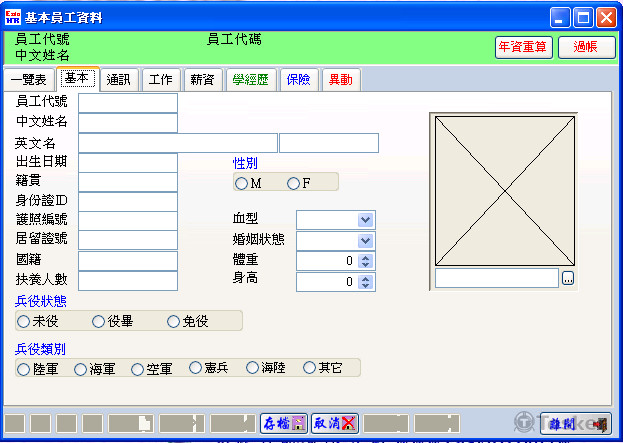
Task: Click the employee photo placeholder box
Action: coord(505,191)
